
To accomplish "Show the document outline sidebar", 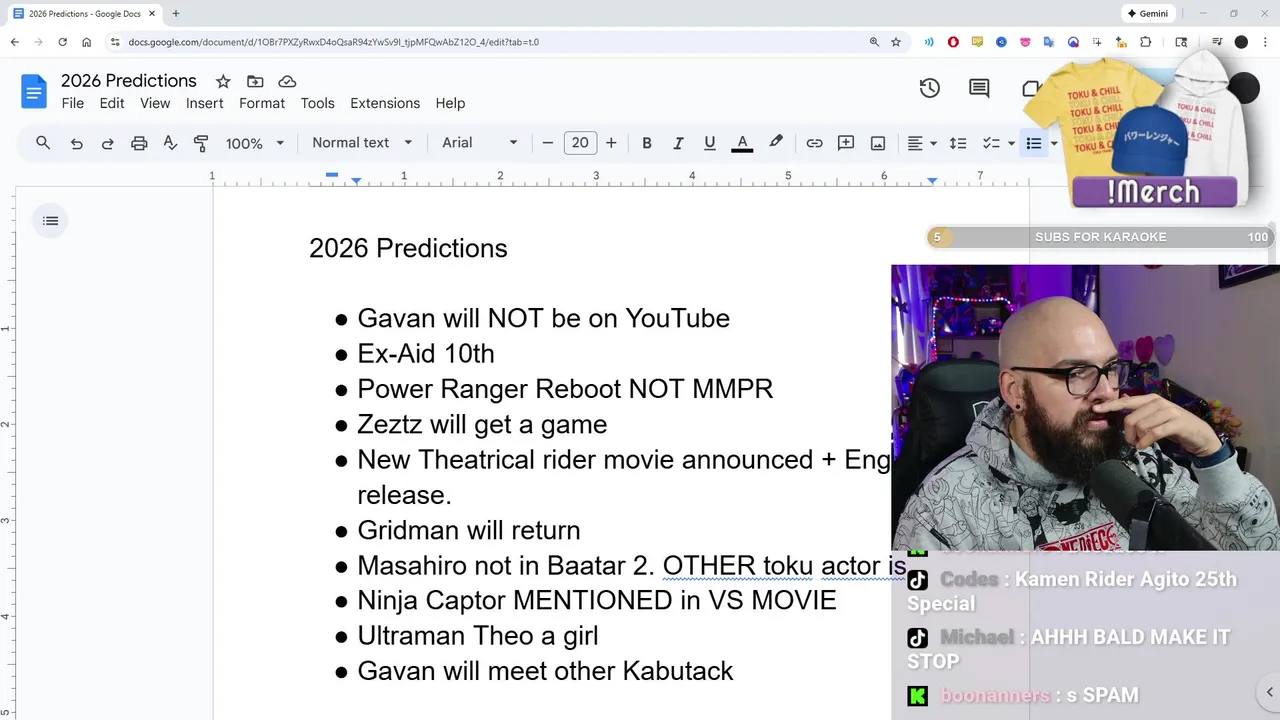I will point(51,221).
